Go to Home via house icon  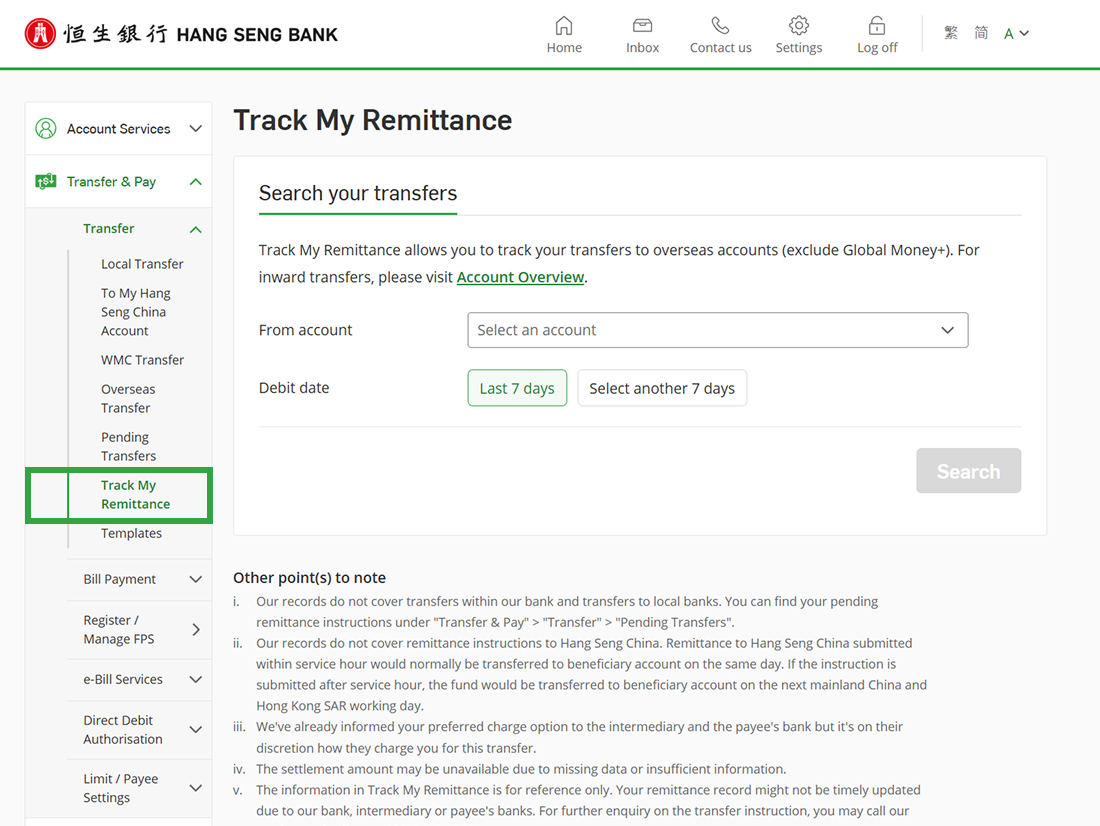(564, 26)
